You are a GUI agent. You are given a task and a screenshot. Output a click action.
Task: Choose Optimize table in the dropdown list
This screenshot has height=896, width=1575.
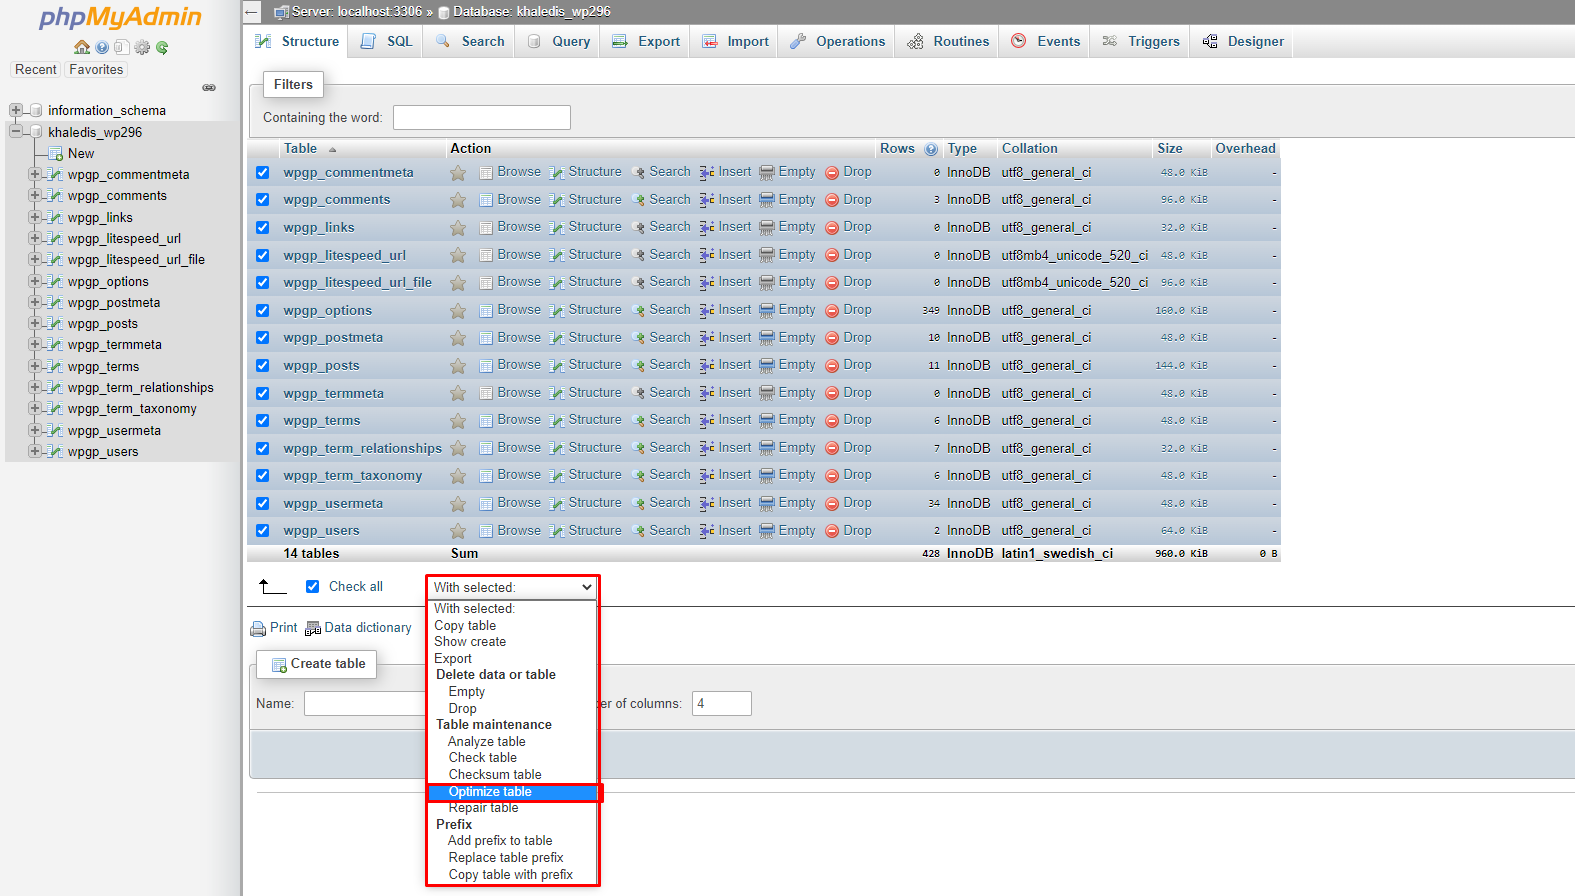pos(490,792)
